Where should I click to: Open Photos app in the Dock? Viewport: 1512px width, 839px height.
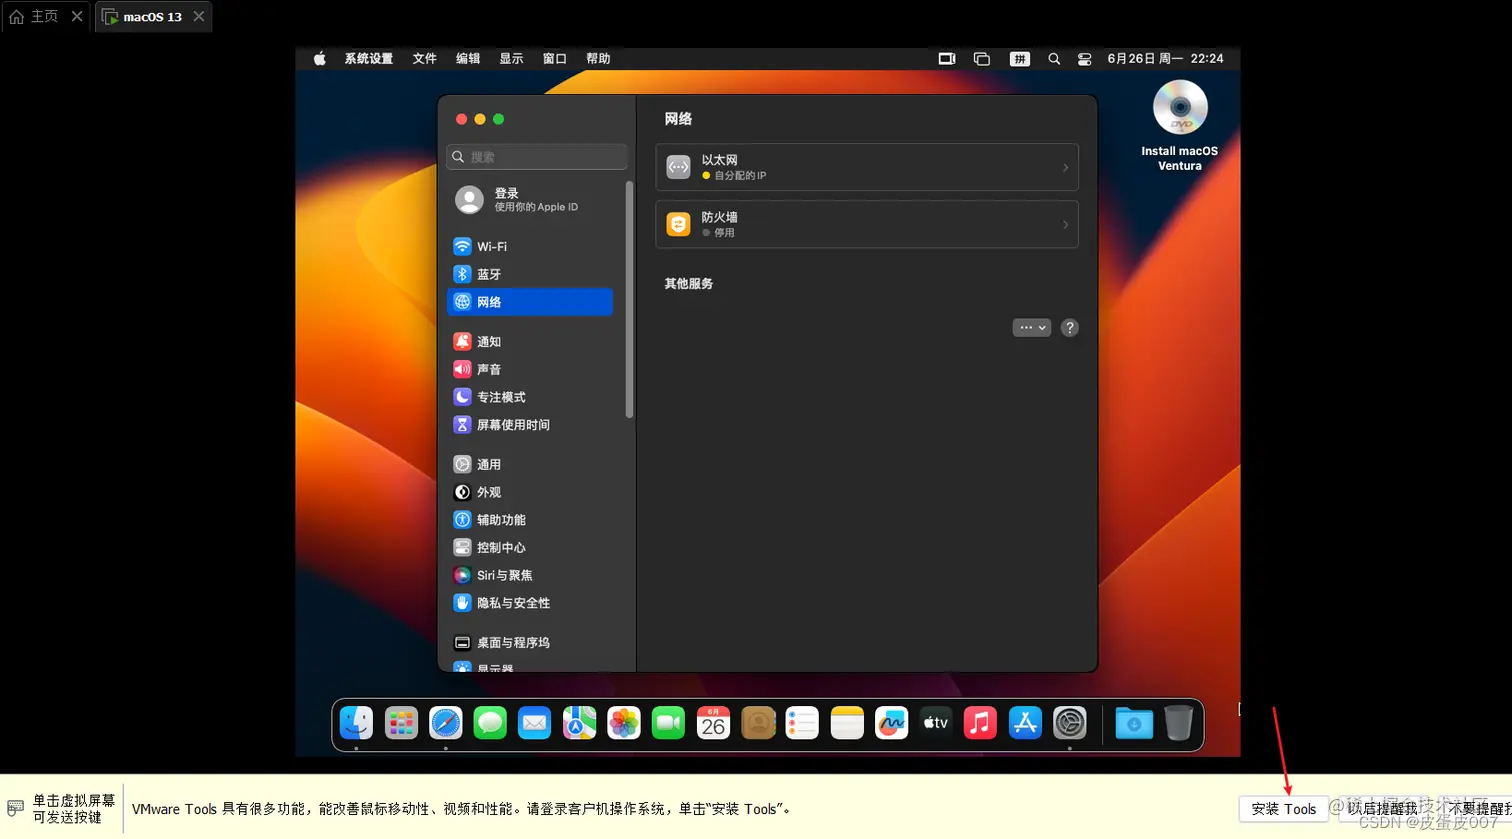click(x=624, y=723)
